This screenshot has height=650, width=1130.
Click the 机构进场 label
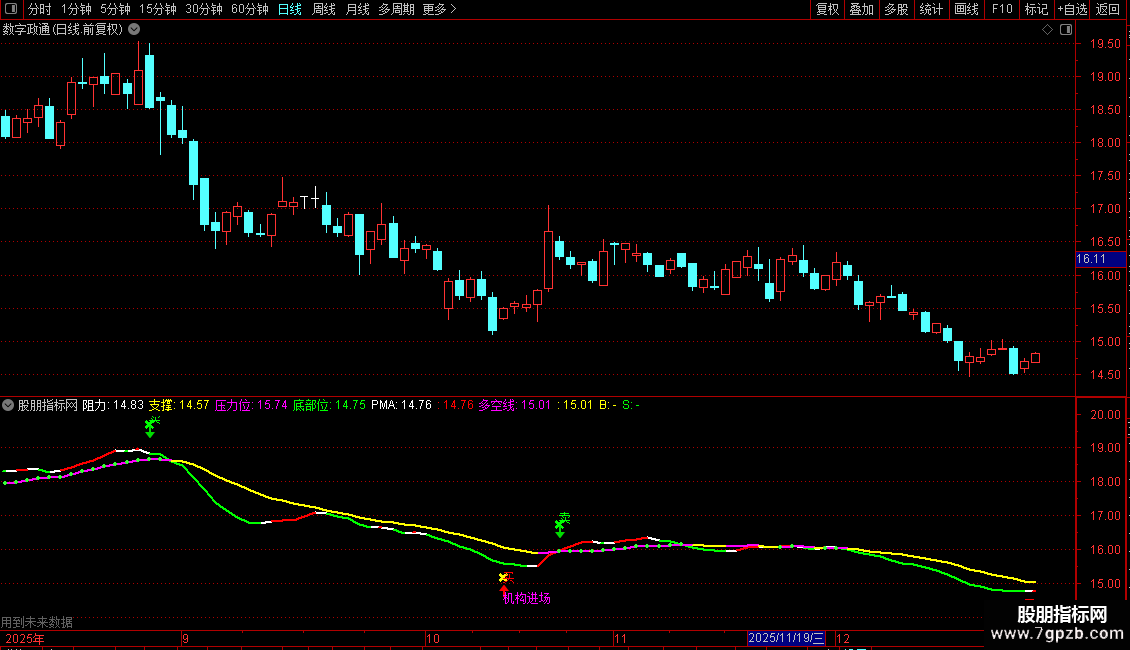coord(527,598)
